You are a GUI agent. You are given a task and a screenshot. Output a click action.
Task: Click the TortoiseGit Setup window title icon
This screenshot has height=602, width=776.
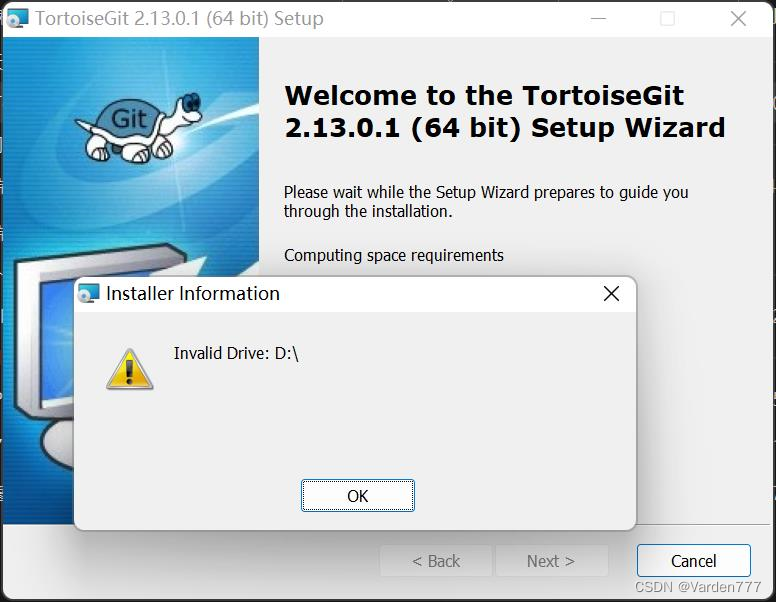pos(18,19)
